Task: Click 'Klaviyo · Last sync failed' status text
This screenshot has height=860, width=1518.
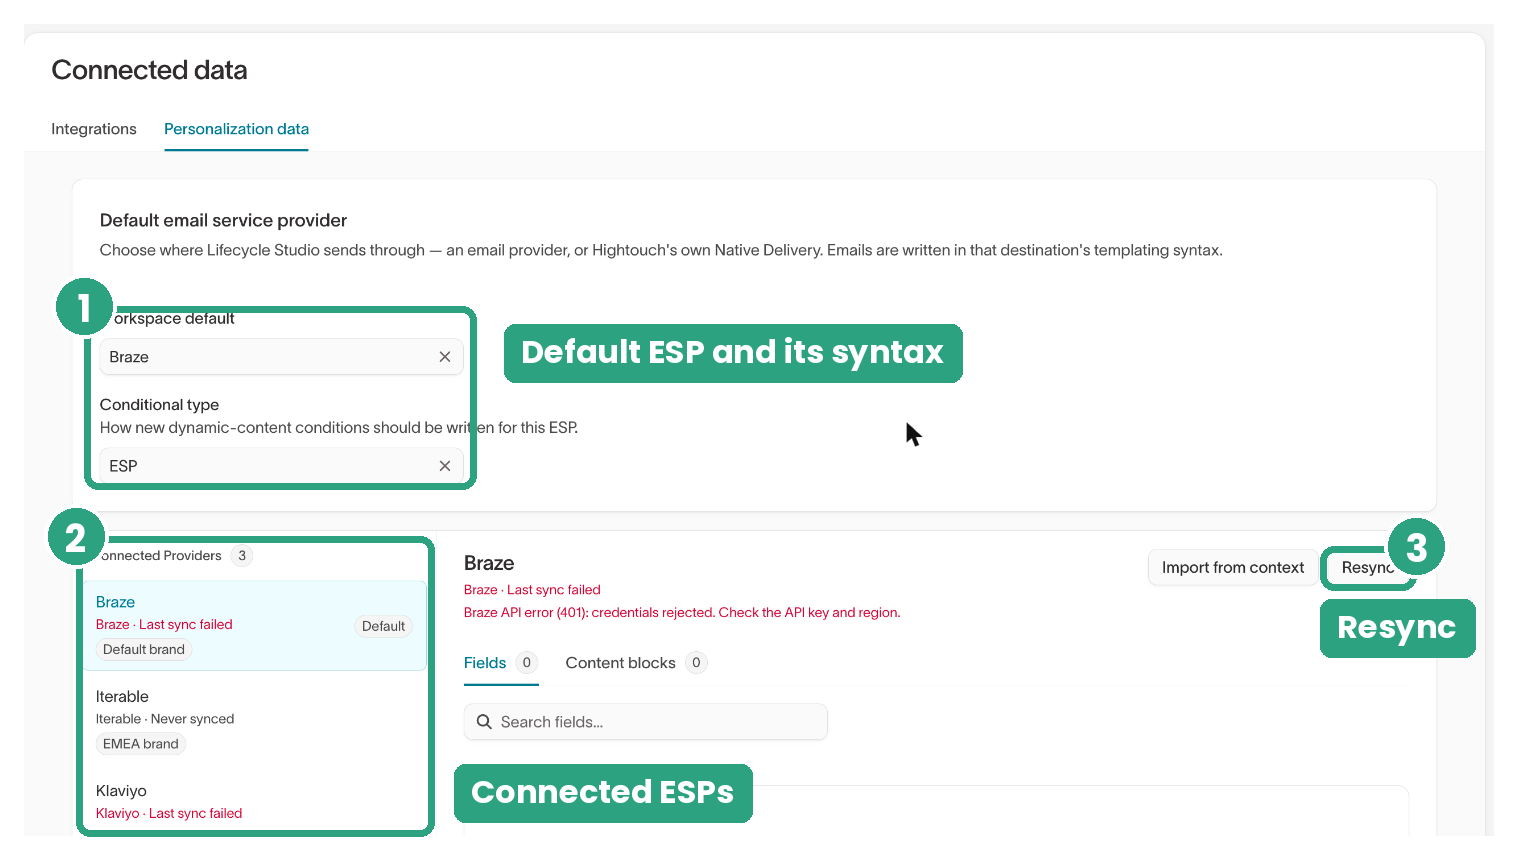Action: (x=169, y=814)
